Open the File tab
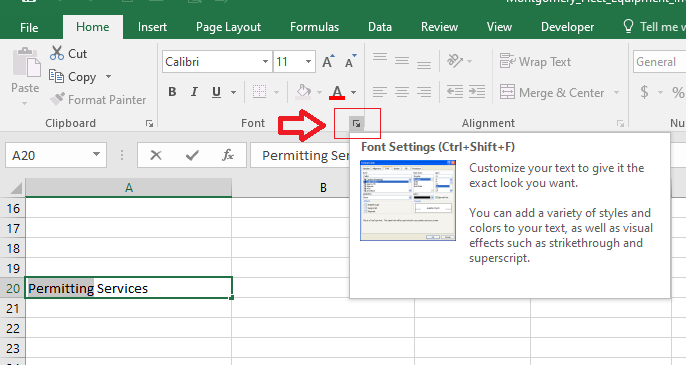Screen dimensions: 686x365 [x=29, y=27]
